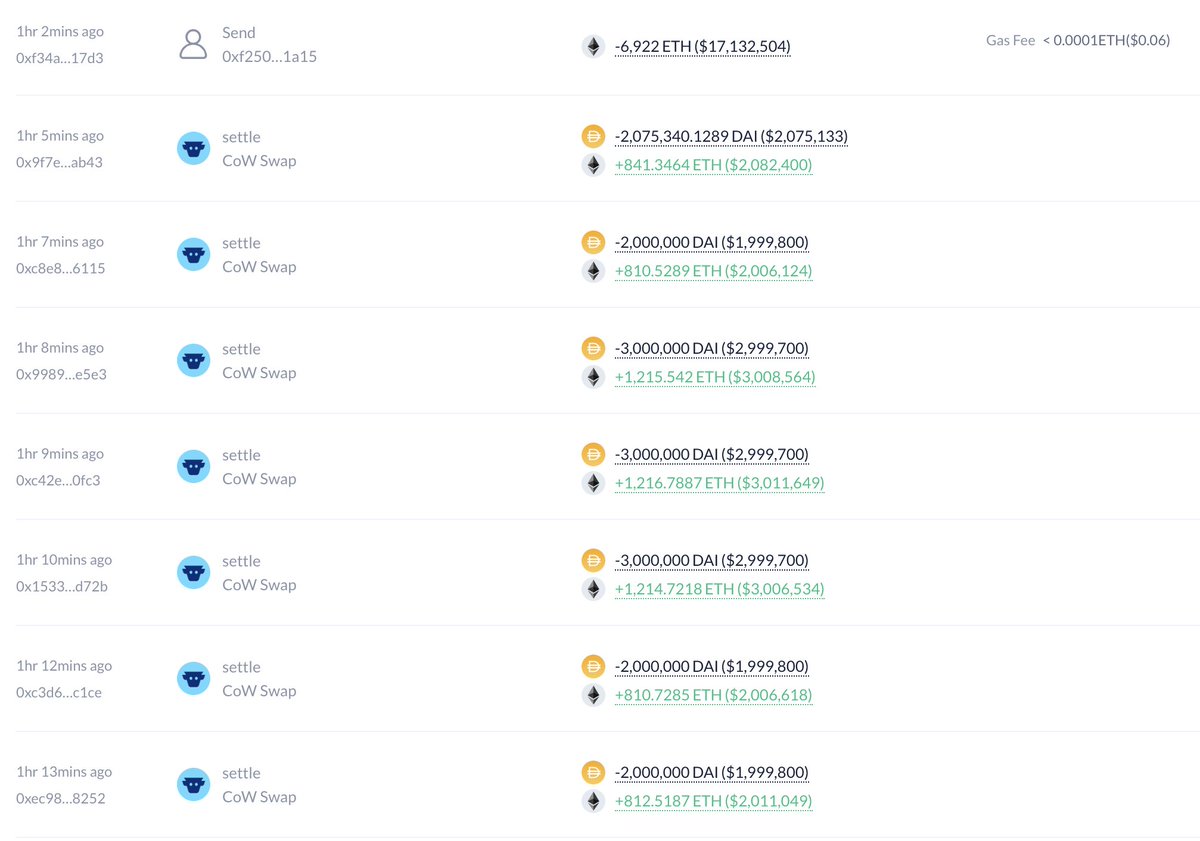Open transaction hash 0x9f7e…ab43
Viewport: 1200px width, 841px height.
(x=60, y=162)
